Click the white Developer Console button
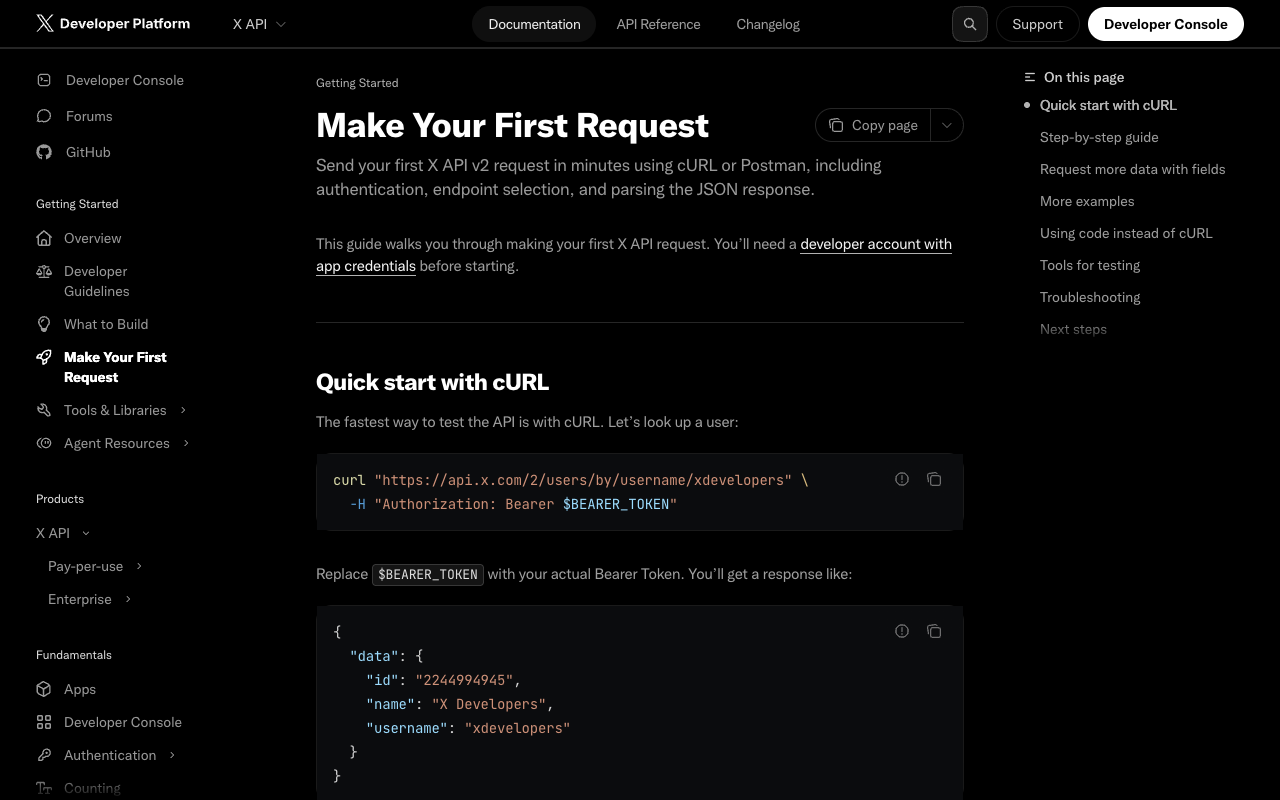The width and height of the screenshot is (1280, 800). [x=1166, y=24]
